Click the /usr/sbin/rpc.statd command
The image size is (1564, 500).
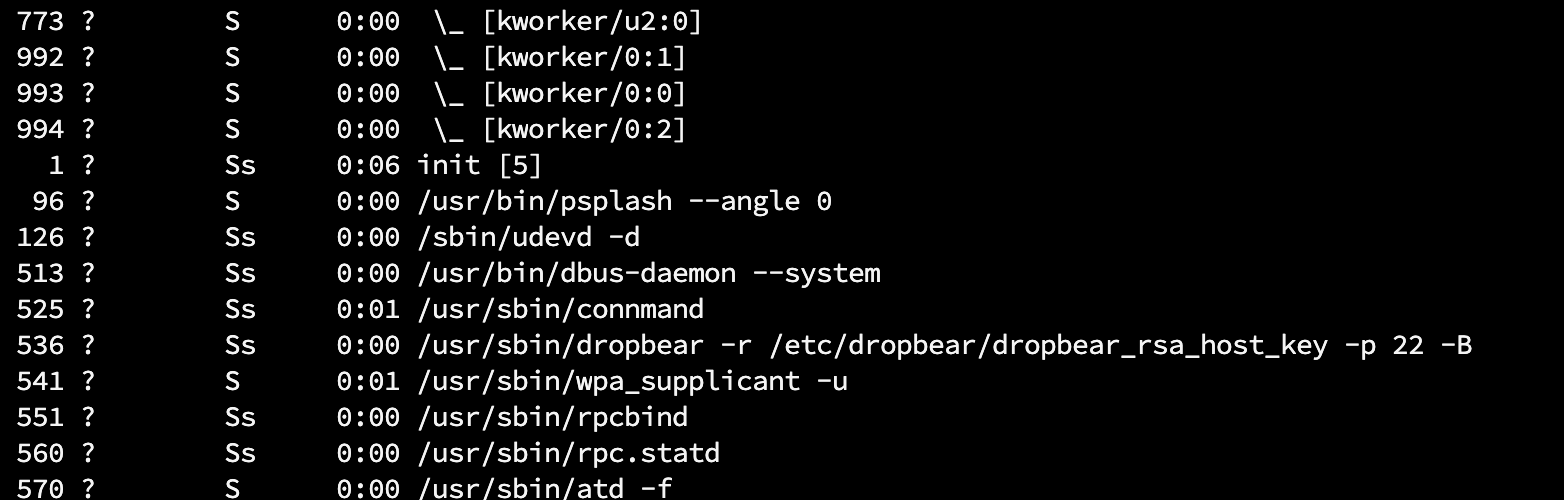coord(568,453)
